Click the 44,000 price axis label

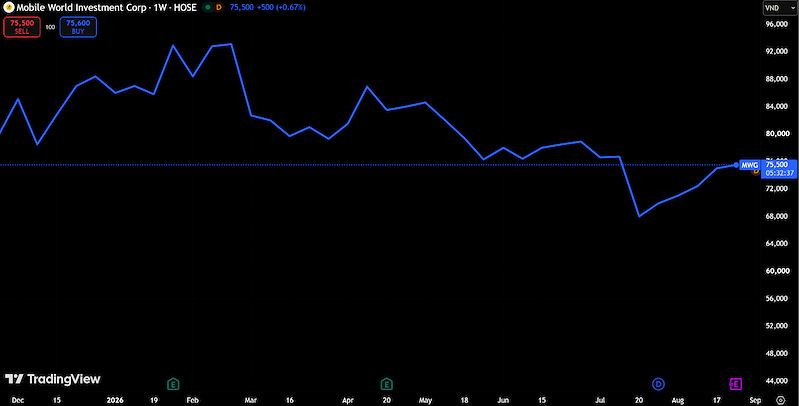(776, 381)
